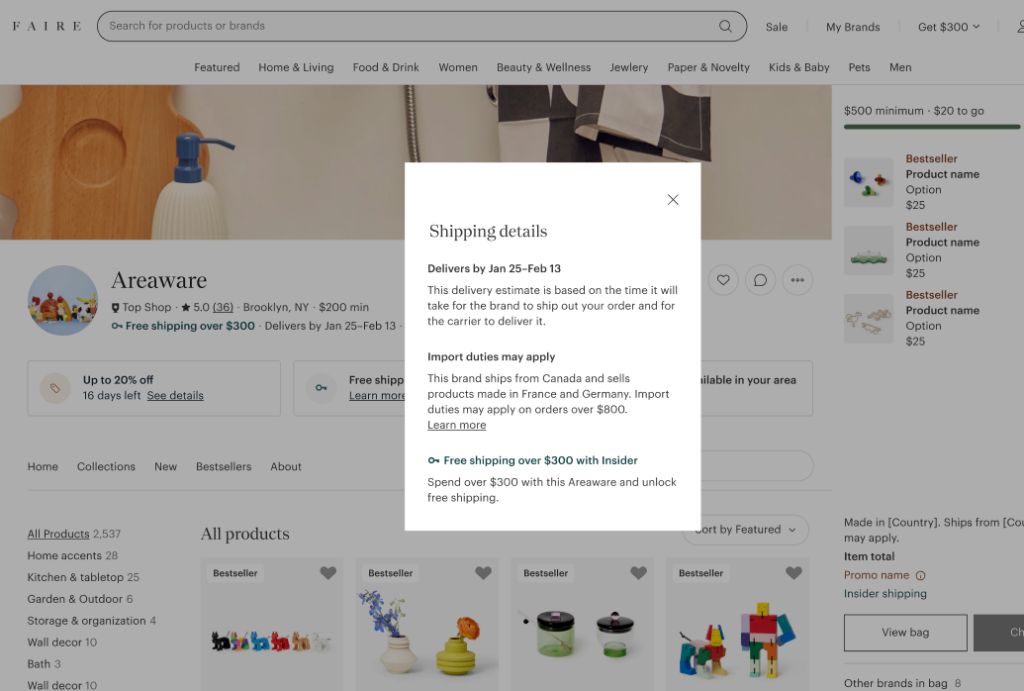Click the View bag button

pos(905,632)
